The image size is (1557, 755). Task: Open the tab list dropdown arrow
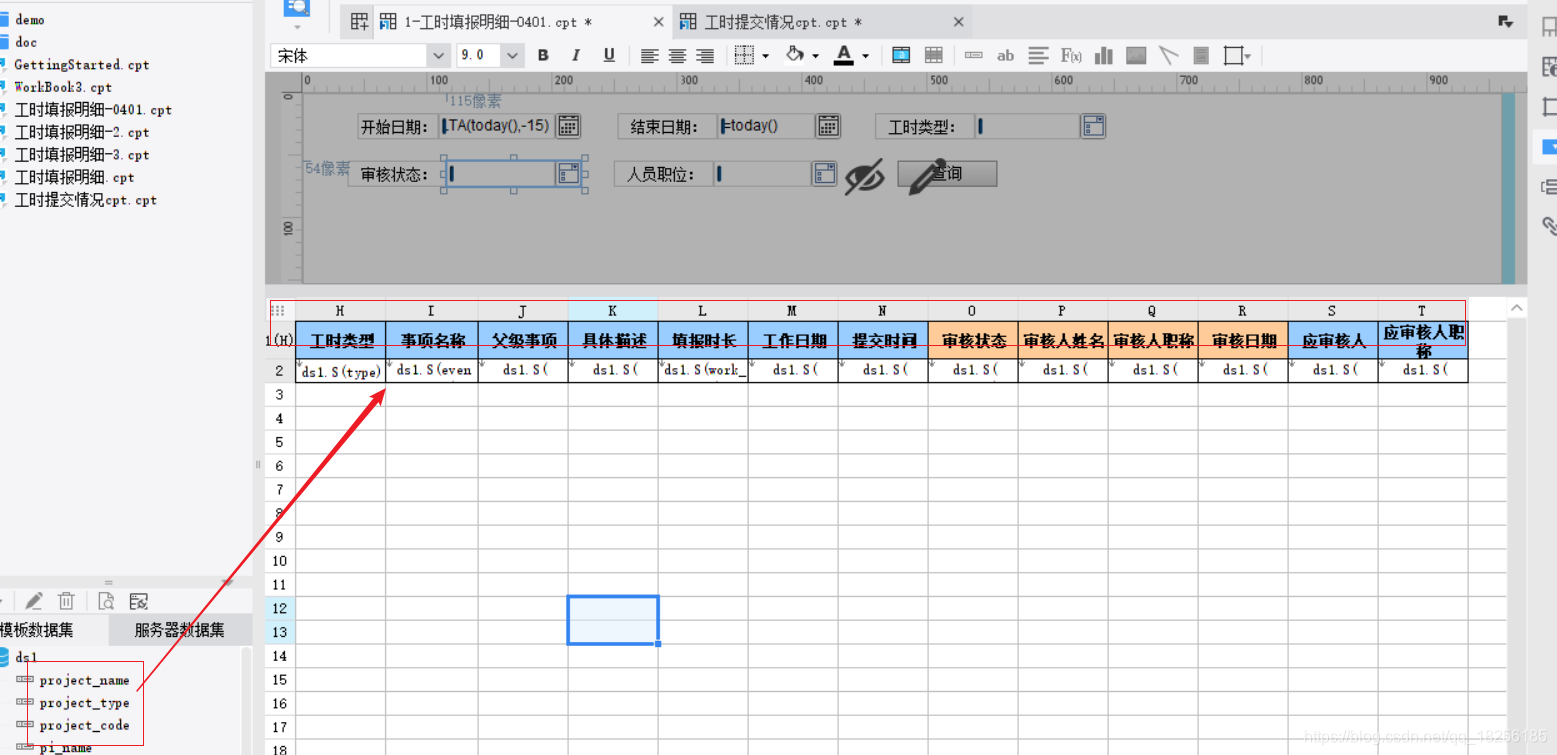1505,21
